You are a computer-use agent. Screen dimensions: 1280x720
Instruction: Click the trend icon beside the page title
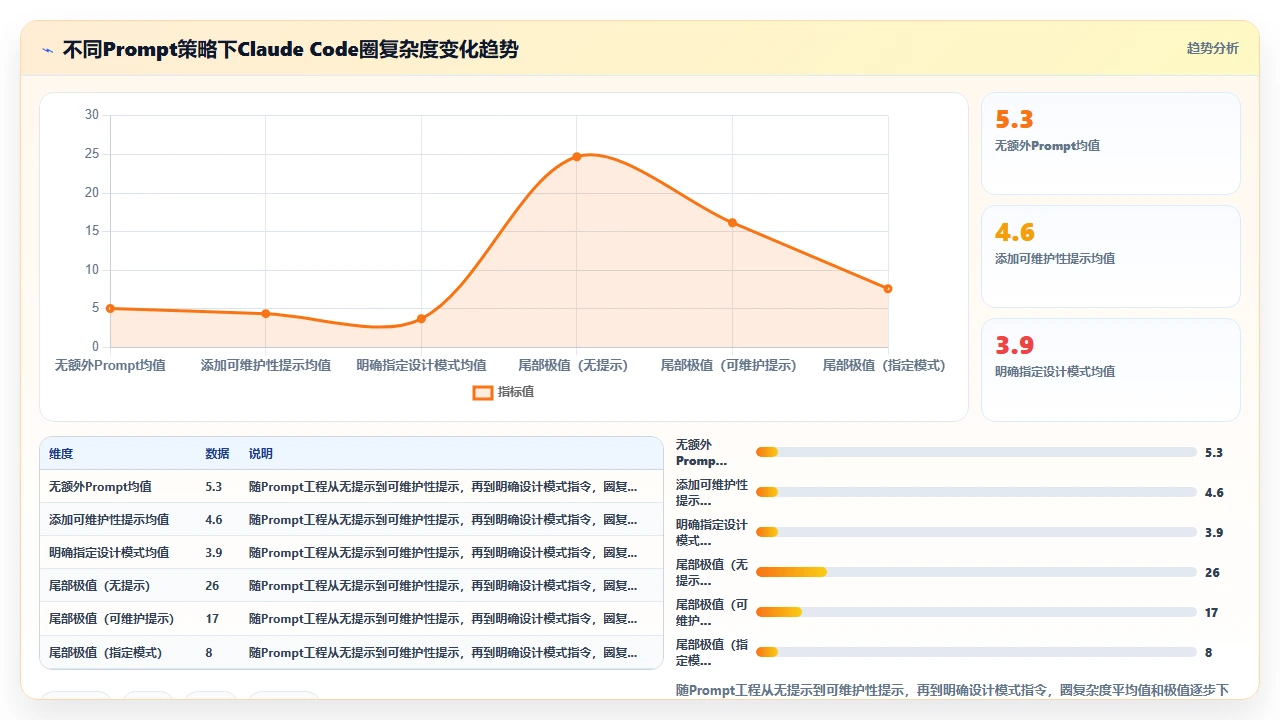(x=47, y=49)
